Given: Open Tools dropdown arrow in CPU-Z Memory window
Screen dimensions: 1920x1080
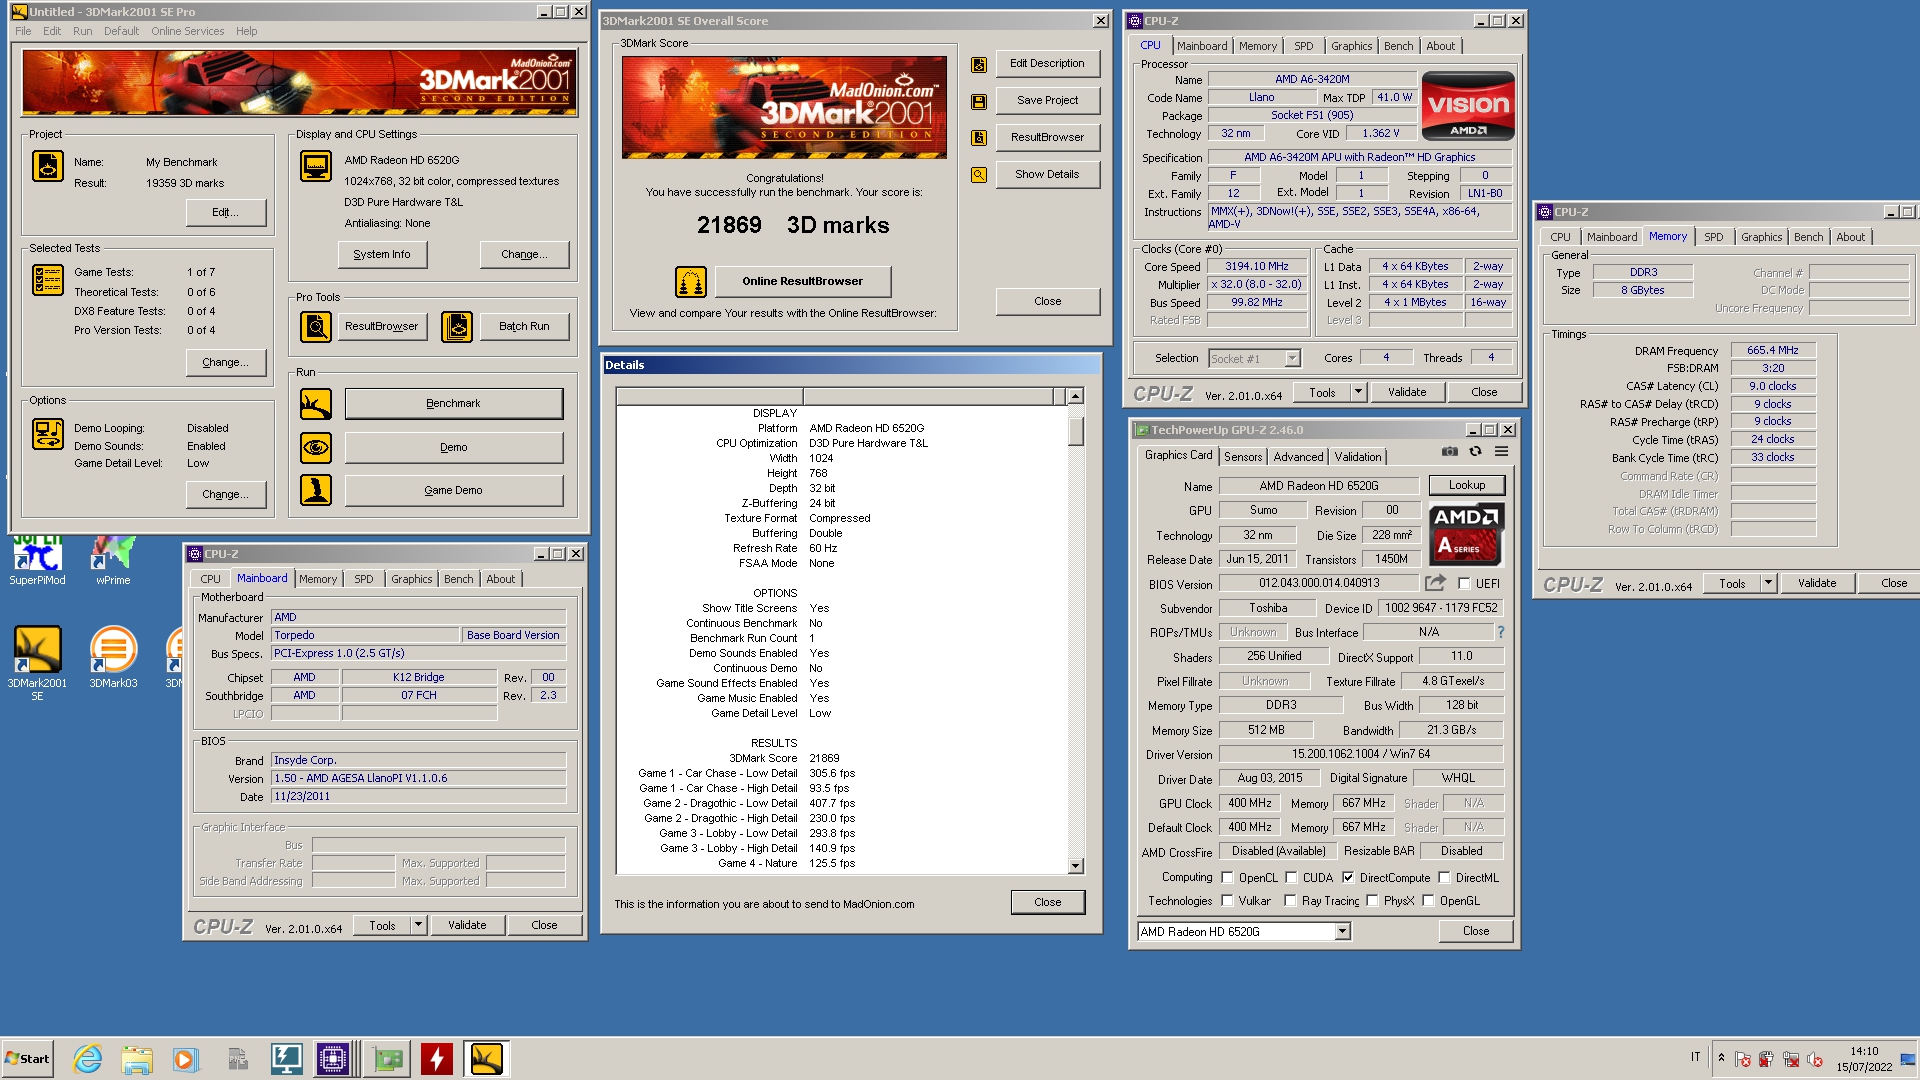Looking at the screenshot, I should coord(1768,583).
